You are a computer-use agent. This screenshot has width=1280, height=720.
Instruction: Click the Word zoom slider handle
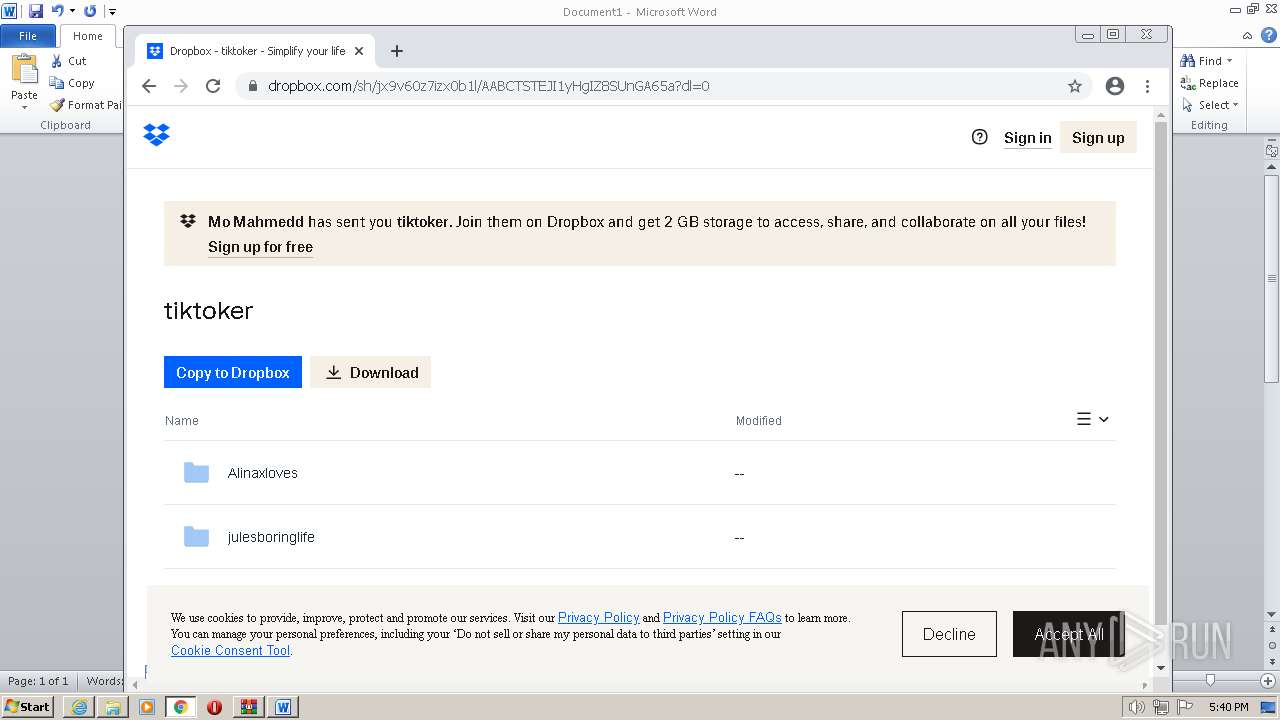1210,681
